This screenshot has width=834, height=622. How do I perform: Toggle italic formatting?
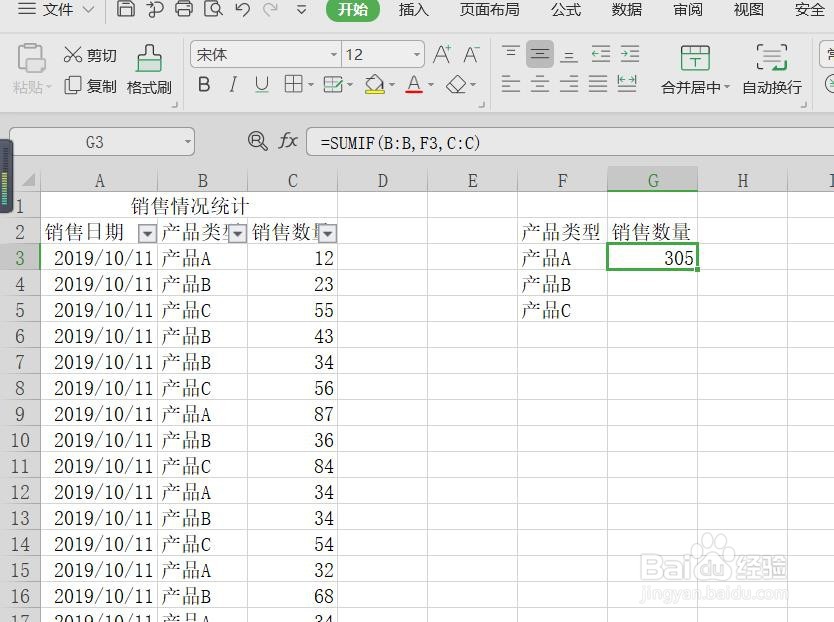tap(231, 85)
